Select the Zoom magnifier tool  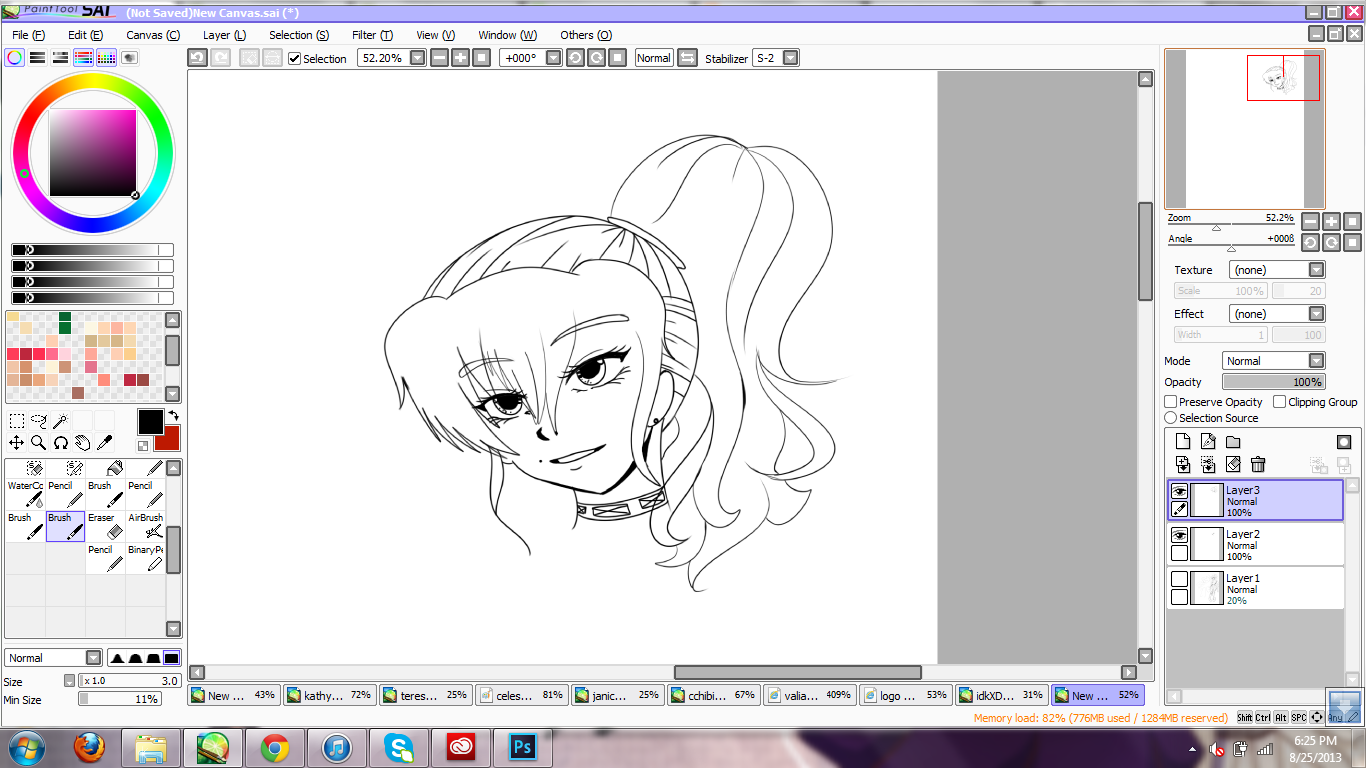point(39,442)
